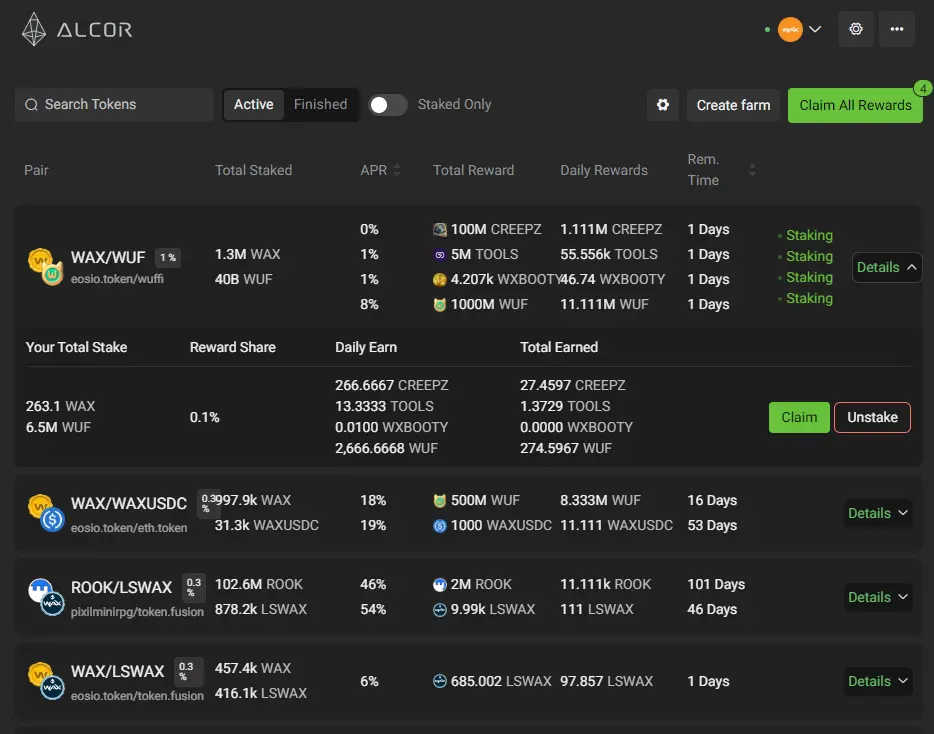Click the Unstake button for WAX/WUF
934x734 pixels.
point(872,417)
